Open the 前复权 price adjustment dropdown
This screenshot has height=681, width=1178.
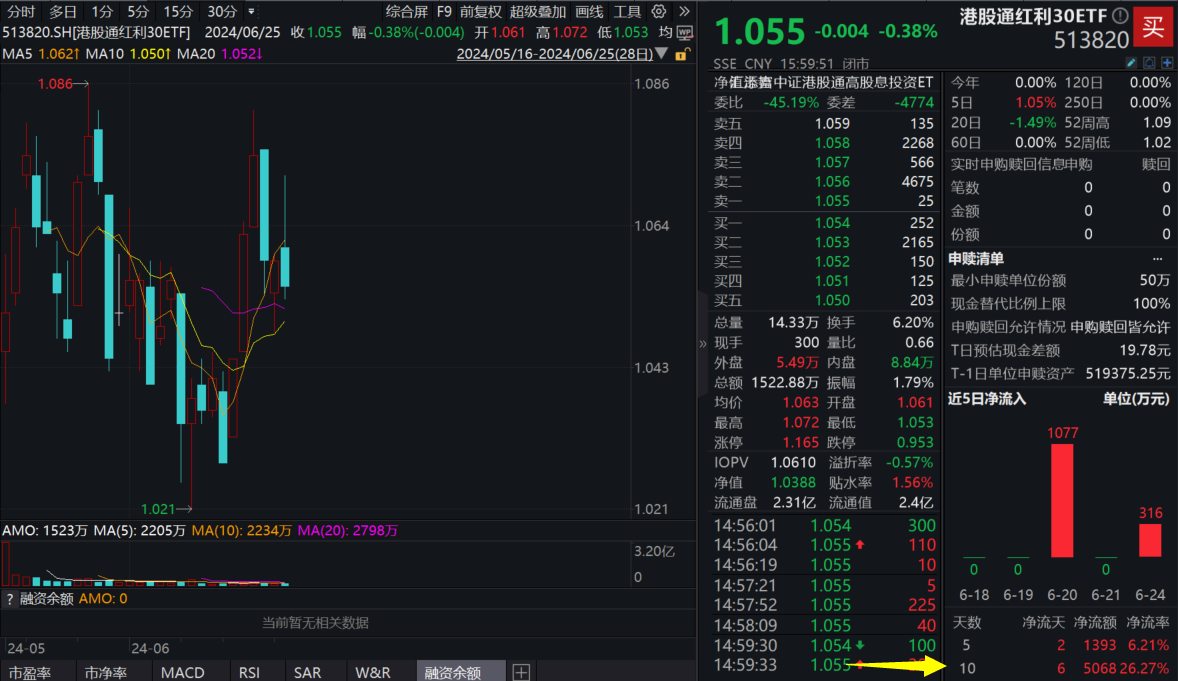click(481, 12)
